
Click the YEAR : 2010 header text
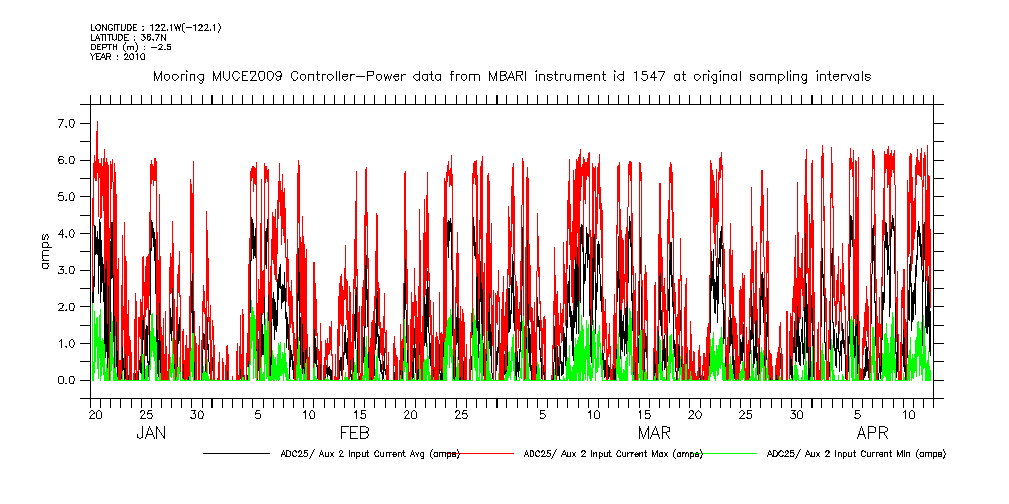[x=118, y=57]
